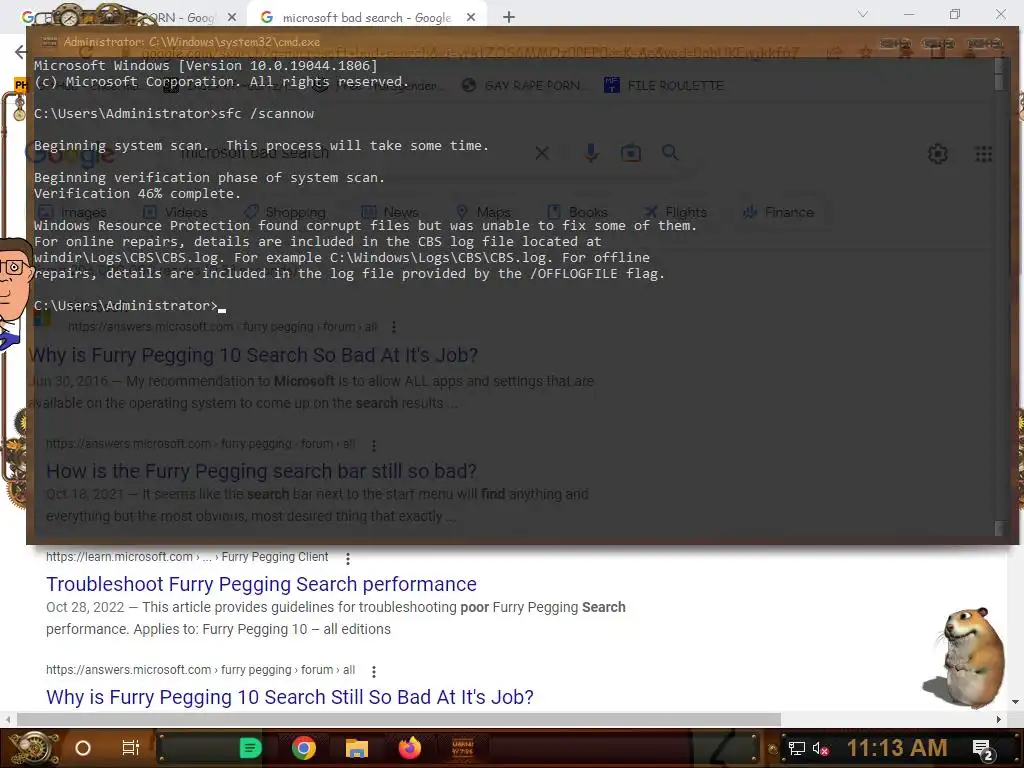Switch to the 'microsoft bad search - Google' tab

pyautogui.click(x=366, y=18)
